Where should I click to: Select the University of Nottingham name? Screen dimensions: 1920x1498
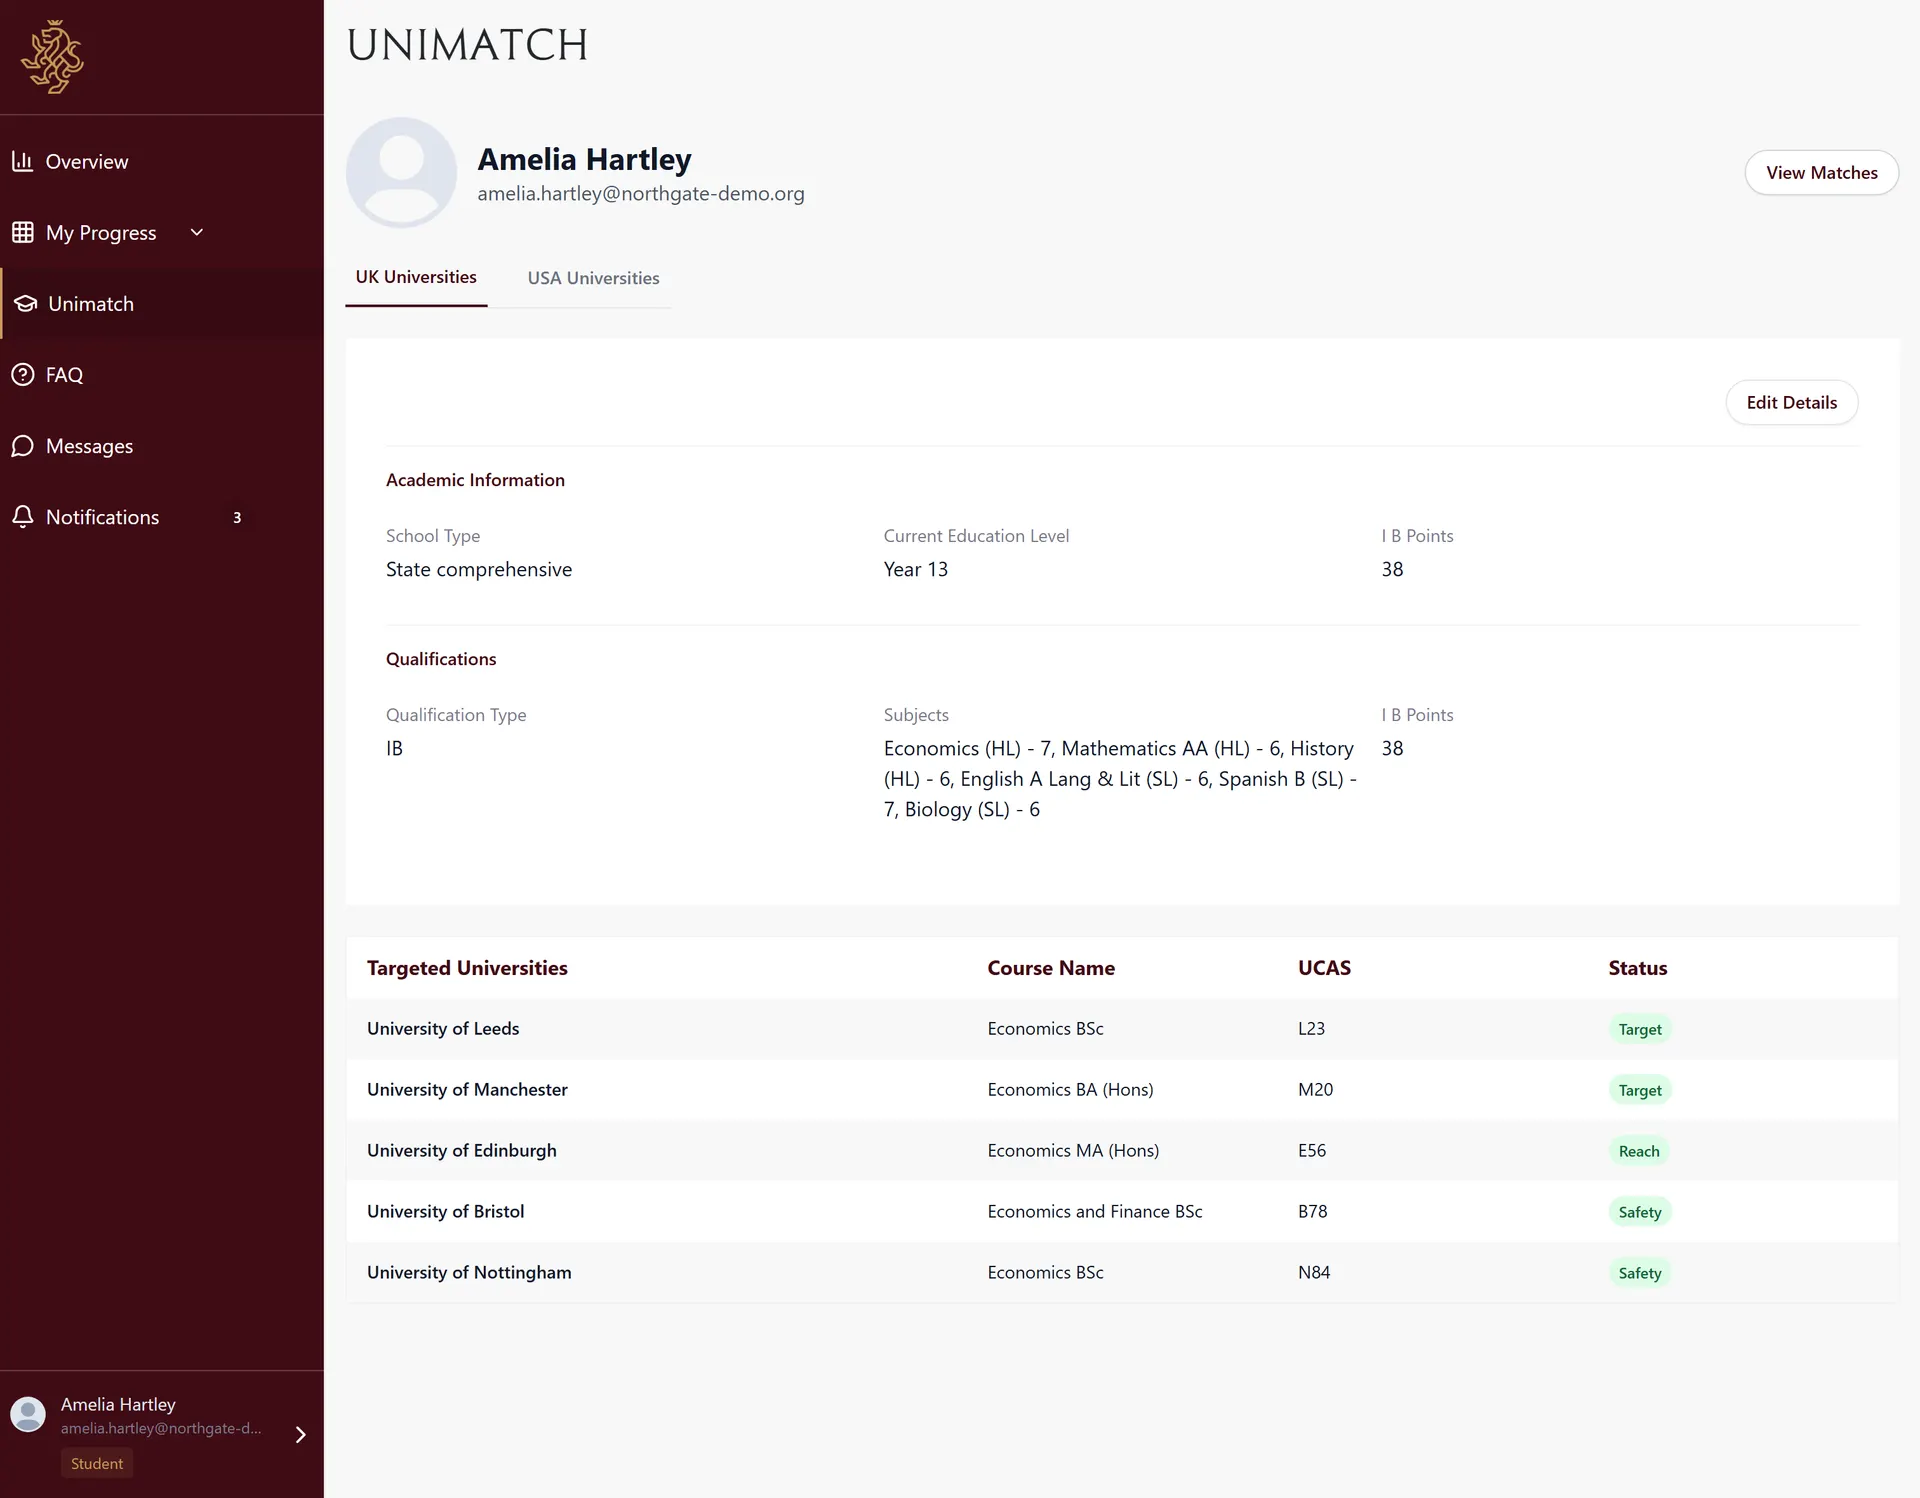(469, 1272)
